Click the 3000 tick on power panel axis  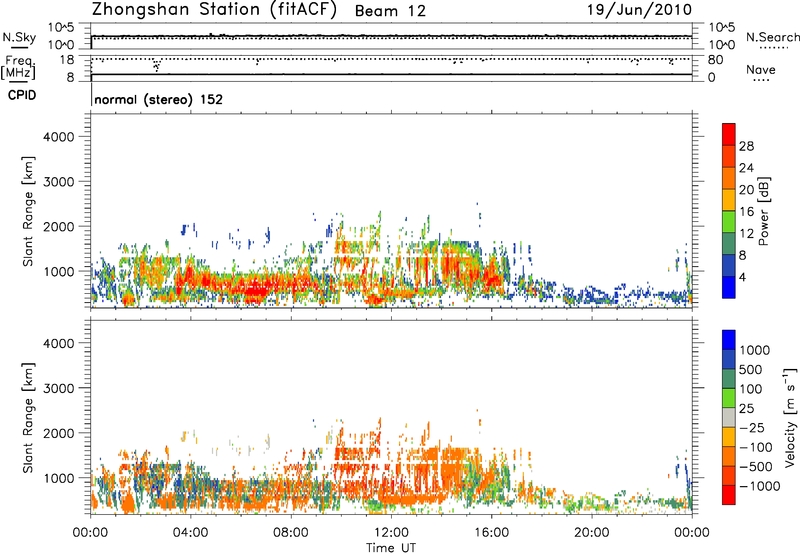coord(58,182)
